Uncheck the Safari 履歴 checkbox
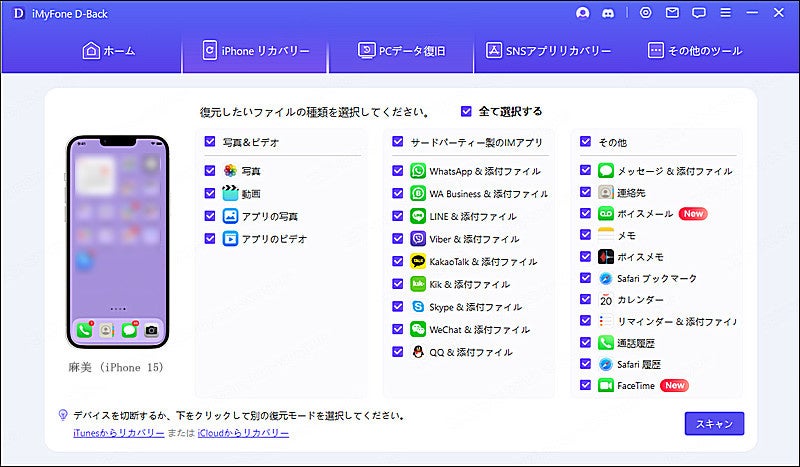Viewport: 800px width, 467px height. click(585, 363)
